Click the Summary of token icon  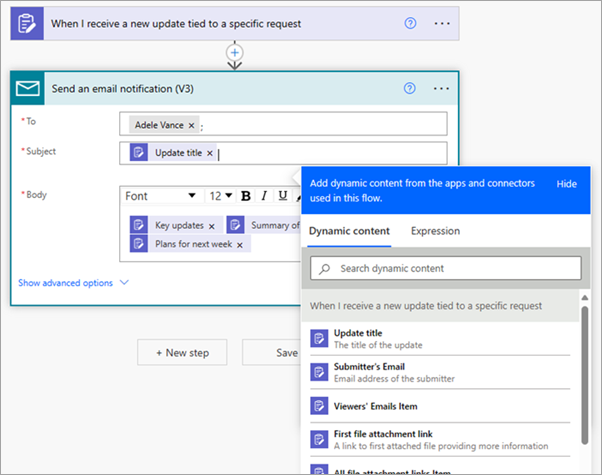(235, 225)
